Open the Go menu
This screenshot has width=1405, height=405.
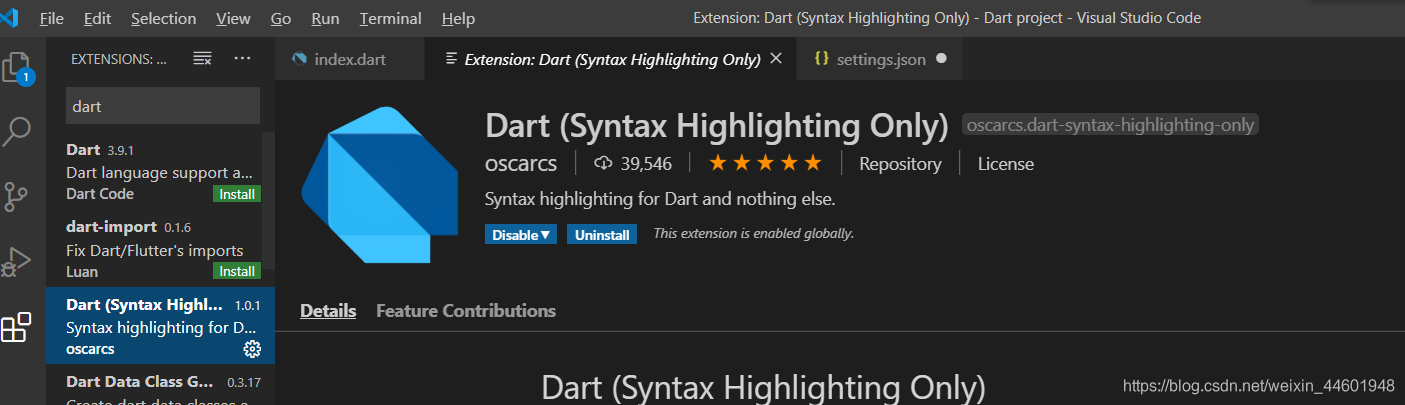(x=281, y=19)
